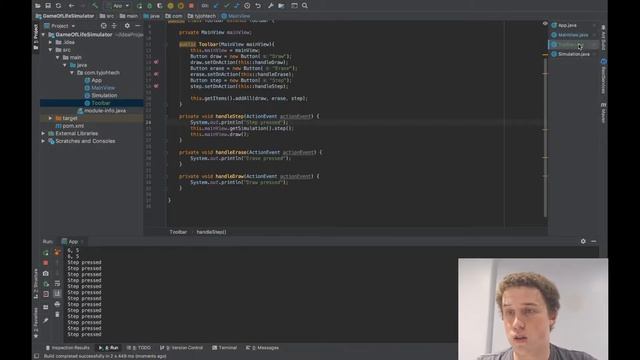Image resolution: width=640 pixels, height=360 pixels.
Task: Click the Save All toolbar icon
Action: 48,6
